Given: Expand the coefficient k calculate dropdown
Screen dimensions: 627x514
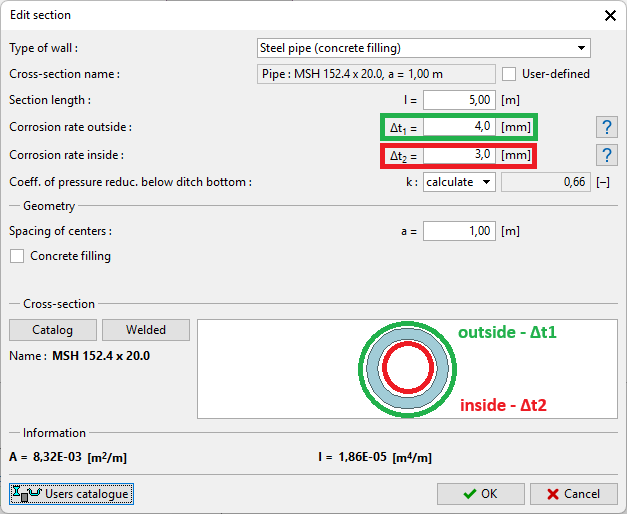Looking at the screenshot, I should point(459,182).
